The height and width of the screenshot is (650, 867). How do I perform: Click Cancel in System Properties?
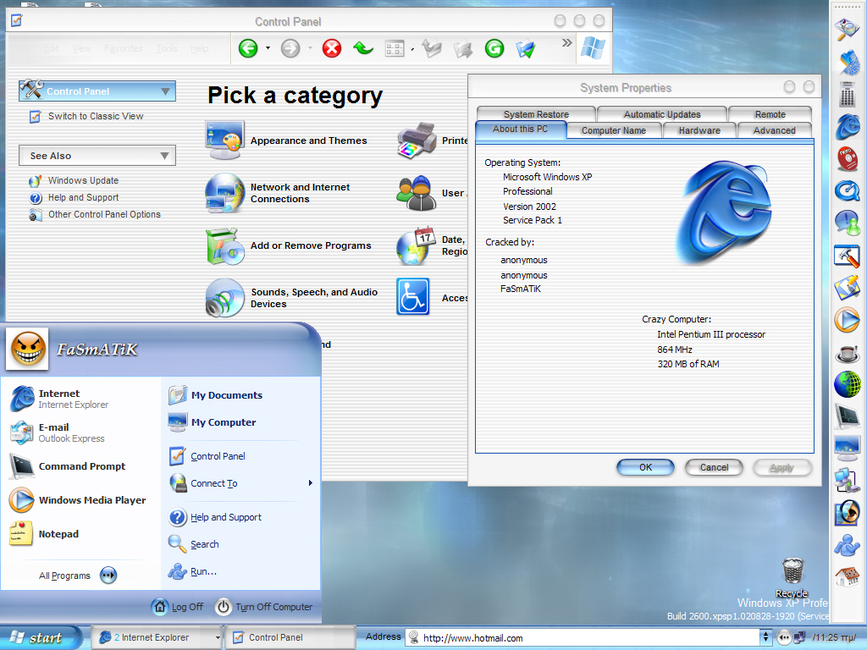pos(714,468)
